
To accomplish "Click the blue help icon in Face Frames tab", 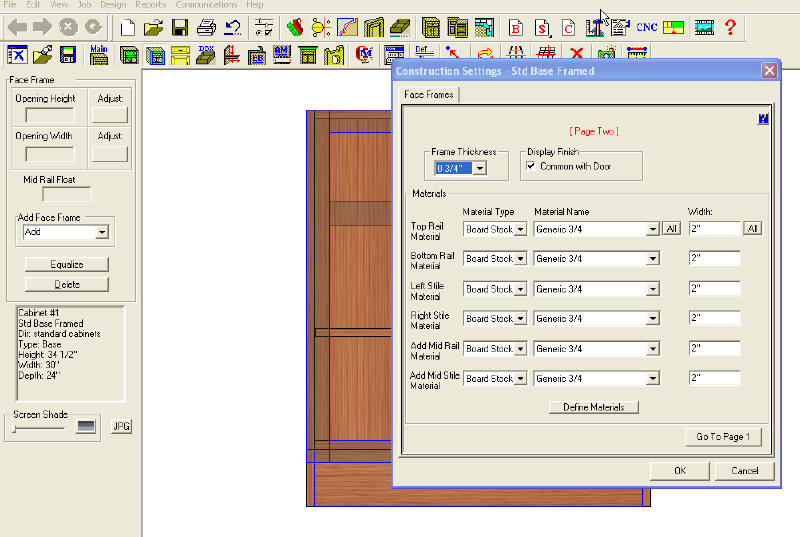I will (x=763, y=119).
